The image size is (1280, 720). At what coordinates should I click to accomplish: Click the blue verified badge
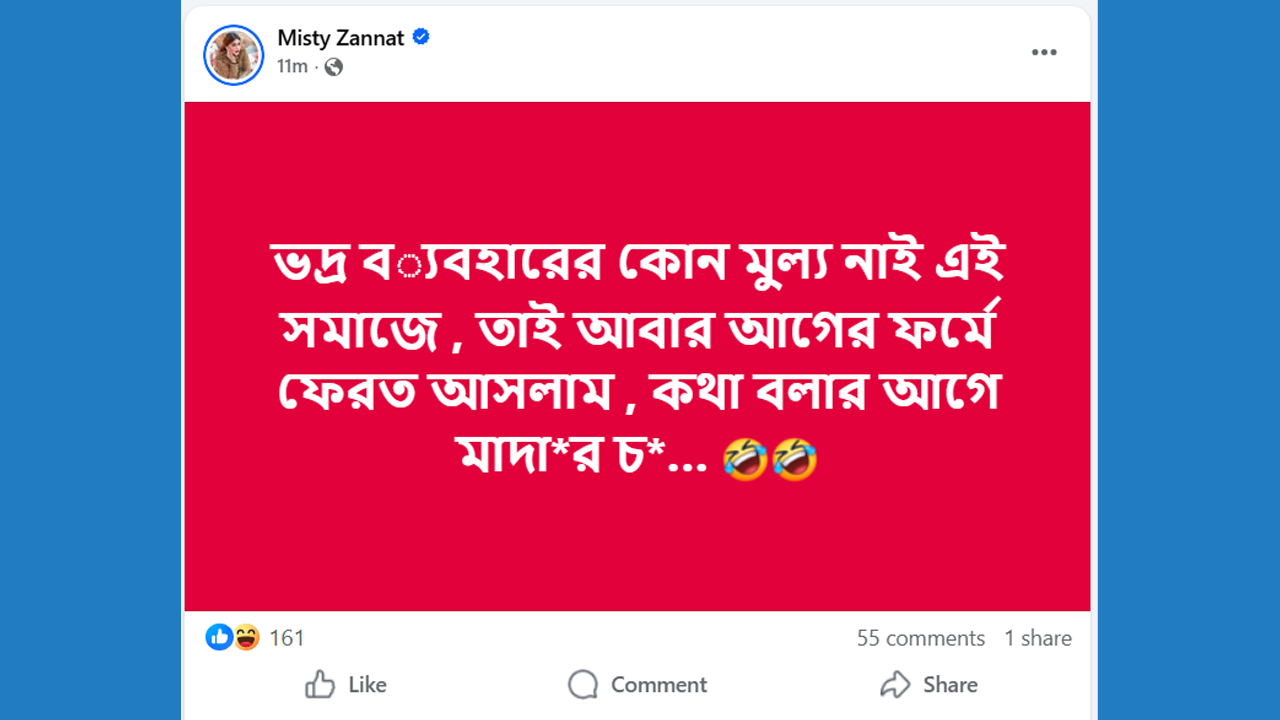pyautogui.click(x=421, y=37)
